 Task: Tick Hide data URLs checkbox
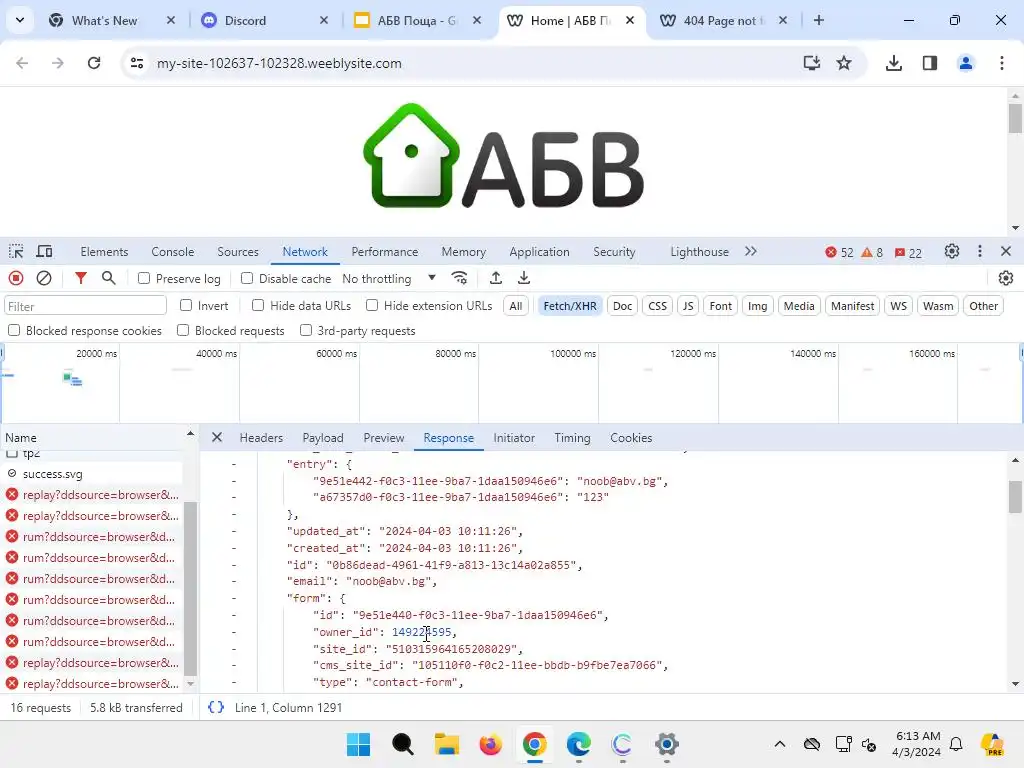click(258, 305)
